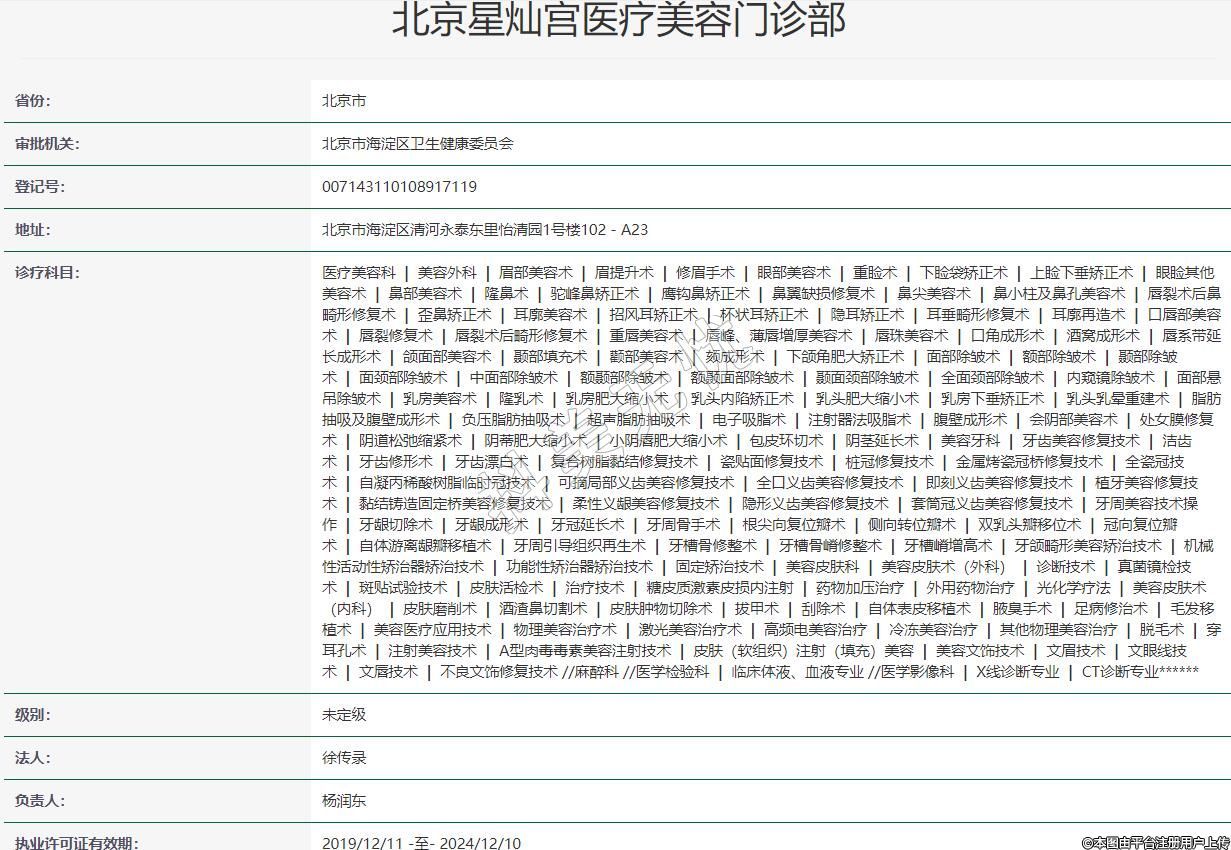
Task: Click registration number 007143110108917119
Action: click(x=399, y=187)
